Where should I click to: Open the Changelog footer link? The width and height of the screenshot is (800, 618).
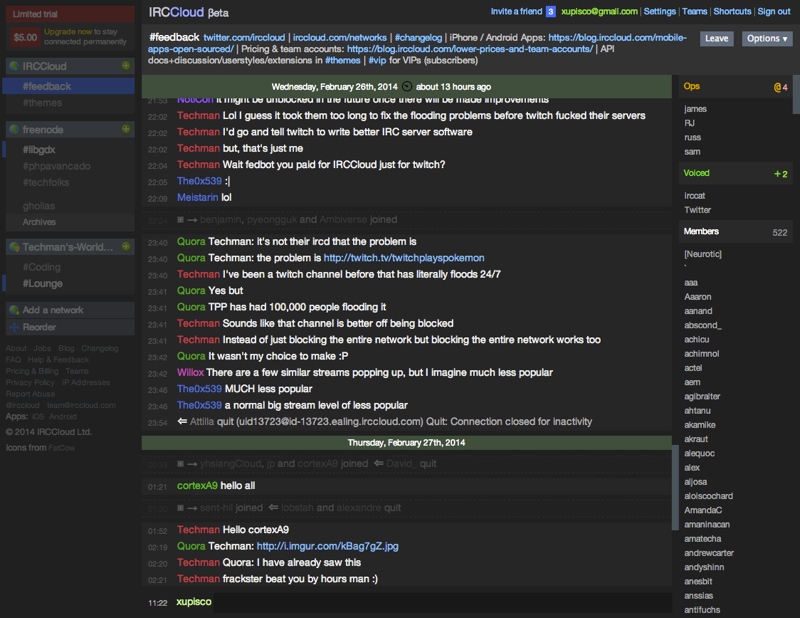(x=99, y=348)
